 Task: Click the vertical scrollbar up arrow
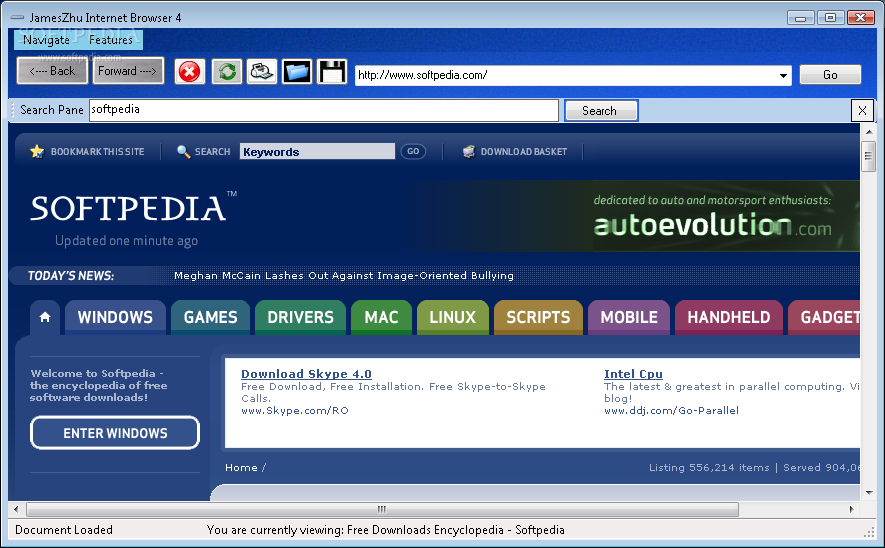[x=869, y=131]
